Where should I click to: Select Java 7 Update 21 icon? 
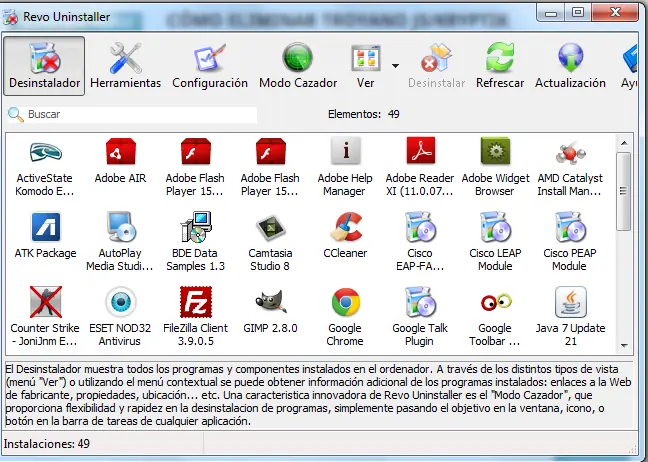click(x=571, y=302)
